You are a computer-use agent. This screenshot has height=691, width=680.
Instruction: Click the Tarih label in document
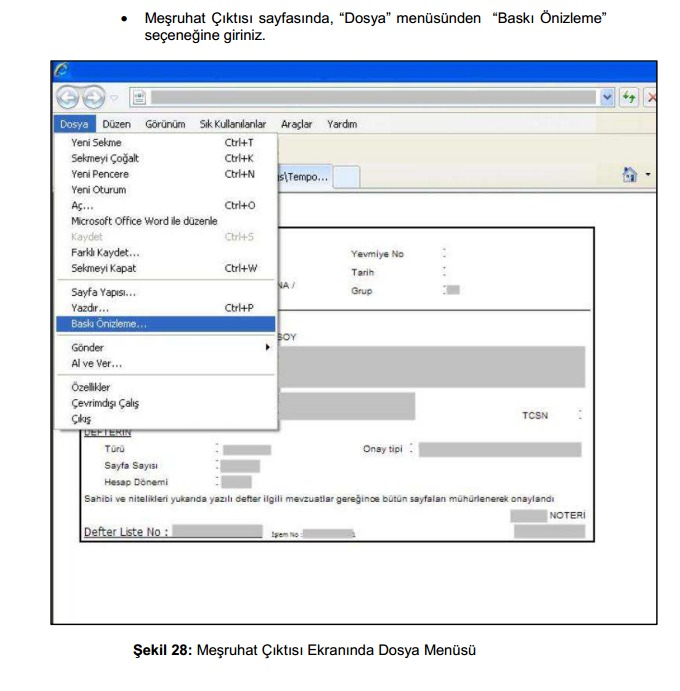363,272
